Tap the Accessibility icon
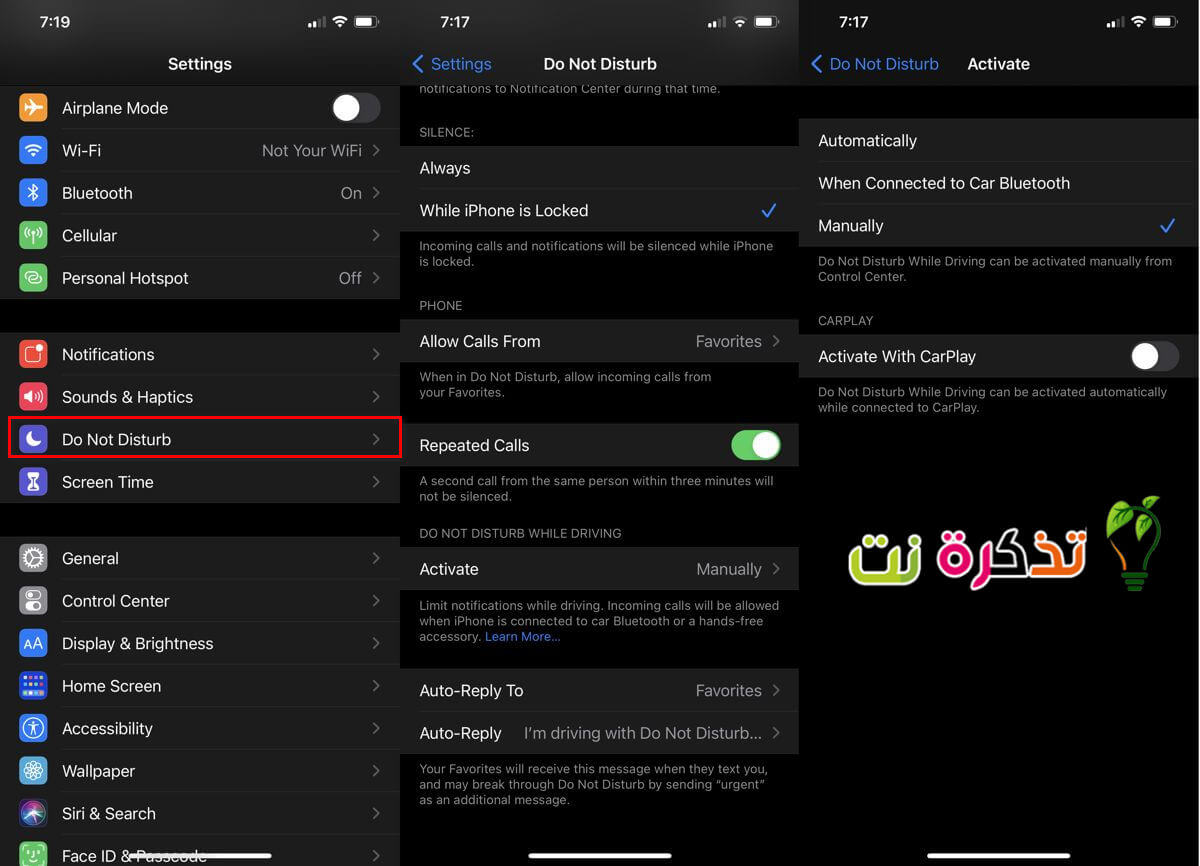The width and height of the screenshot is (1200, 866). (x=33, y=728)
